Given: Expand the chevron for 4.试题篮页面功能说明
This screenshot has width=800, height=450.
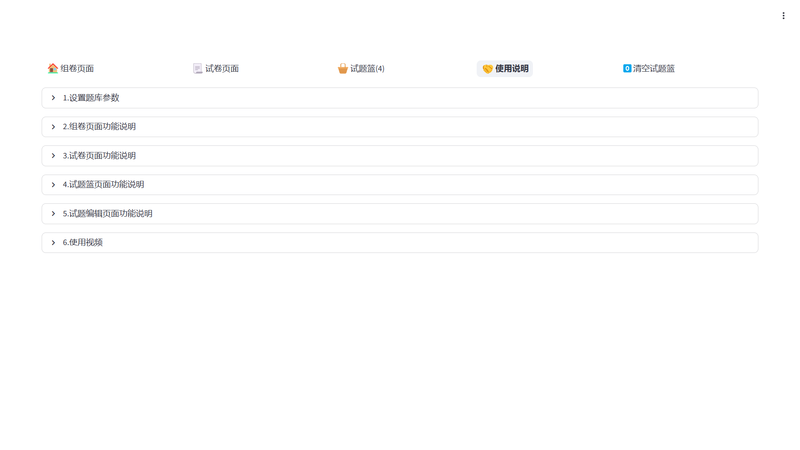Looking at the screenshot, I should (53, 185).
